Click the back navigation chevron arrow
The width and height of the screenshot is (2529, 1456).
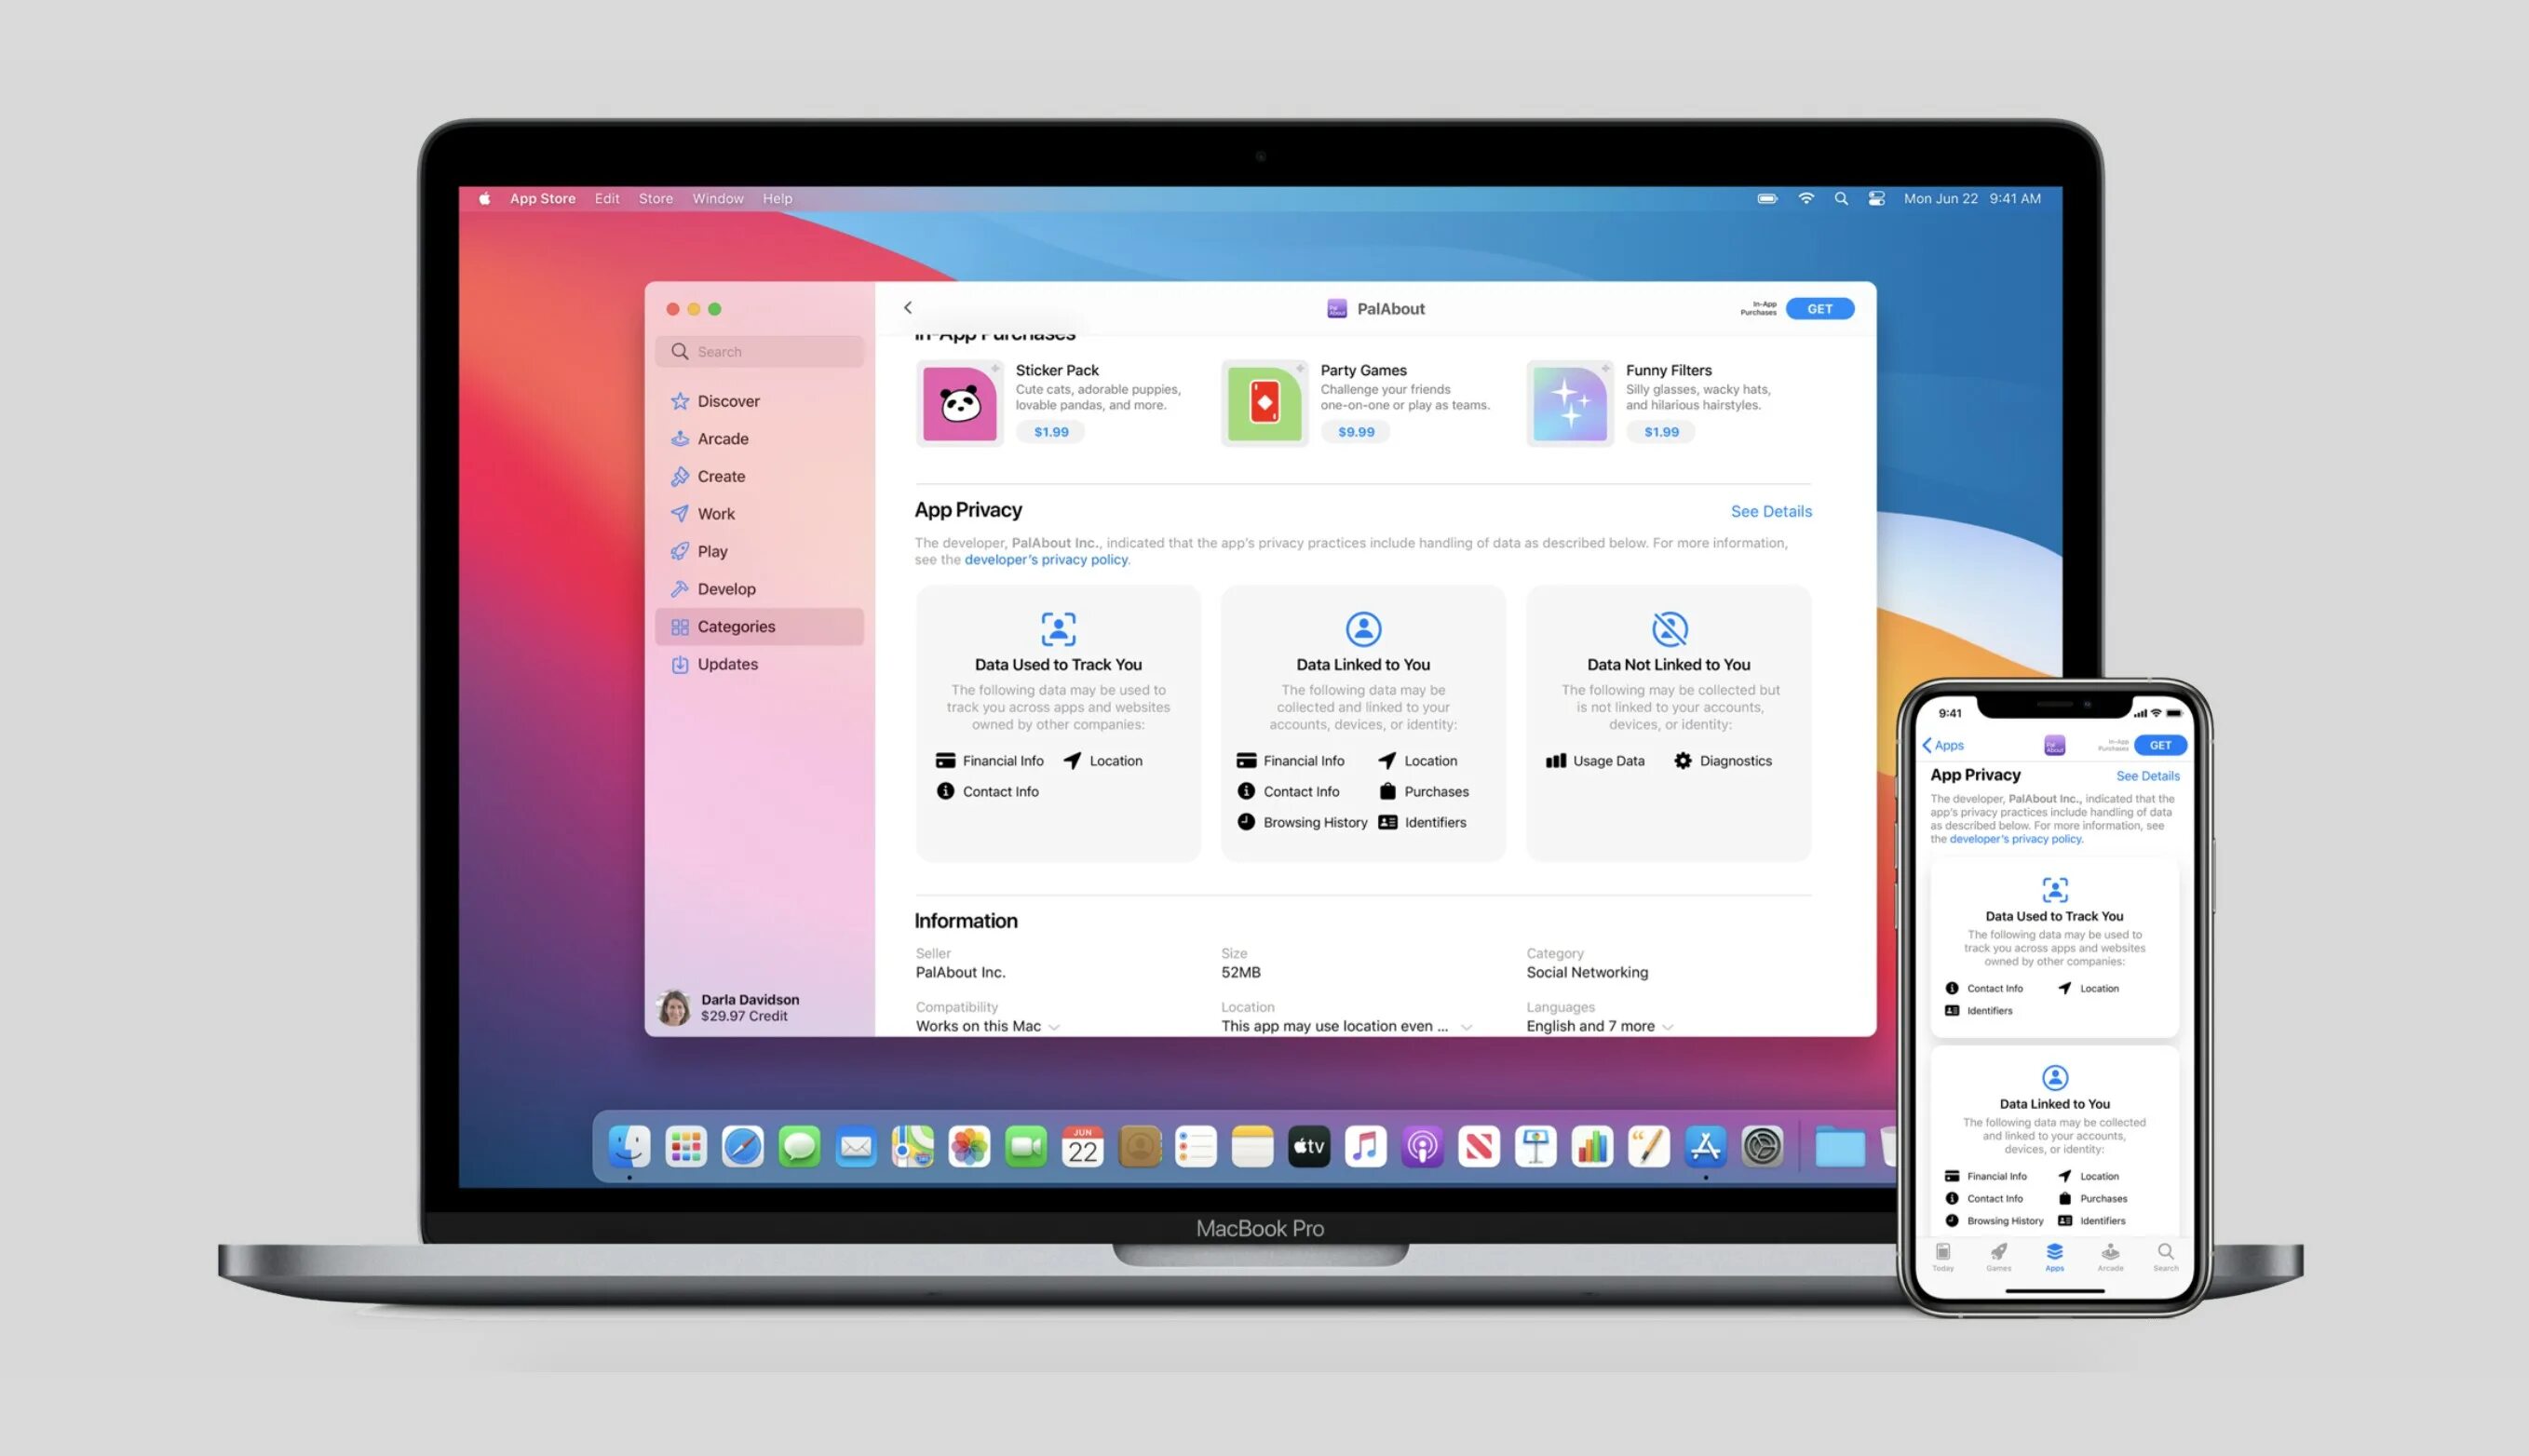(909, 307)
